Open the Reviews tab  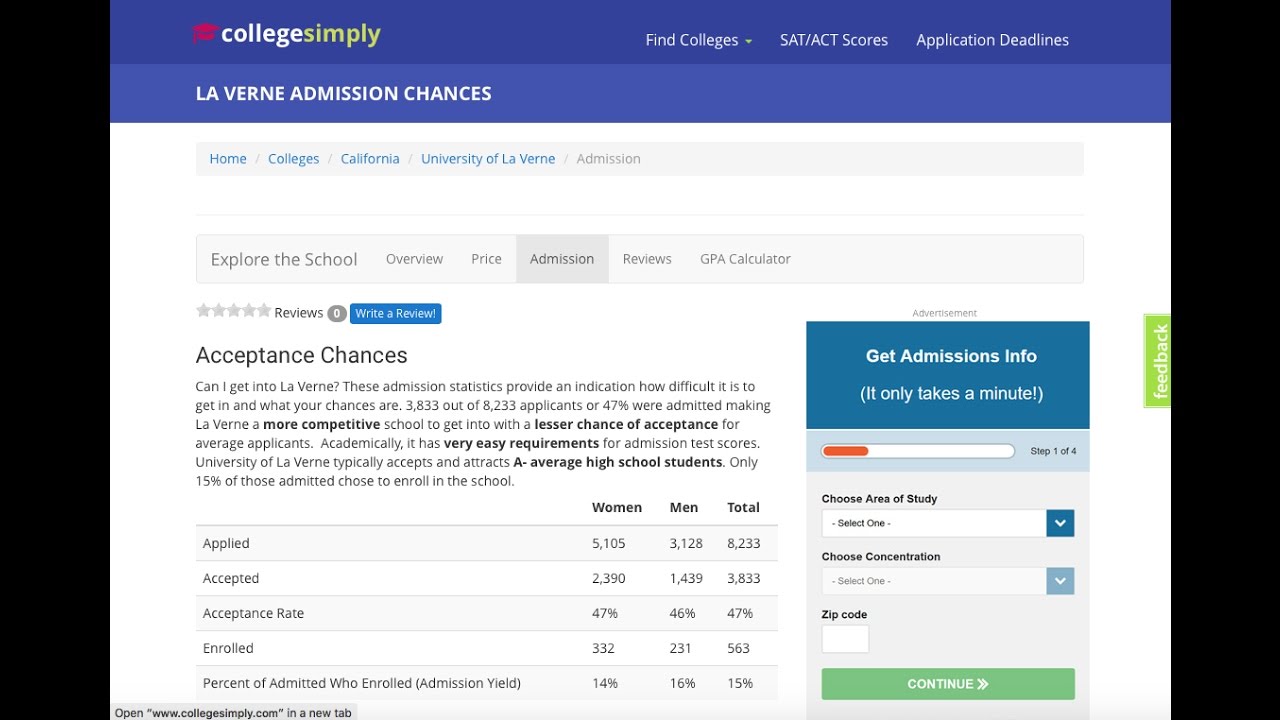(647, 259)
